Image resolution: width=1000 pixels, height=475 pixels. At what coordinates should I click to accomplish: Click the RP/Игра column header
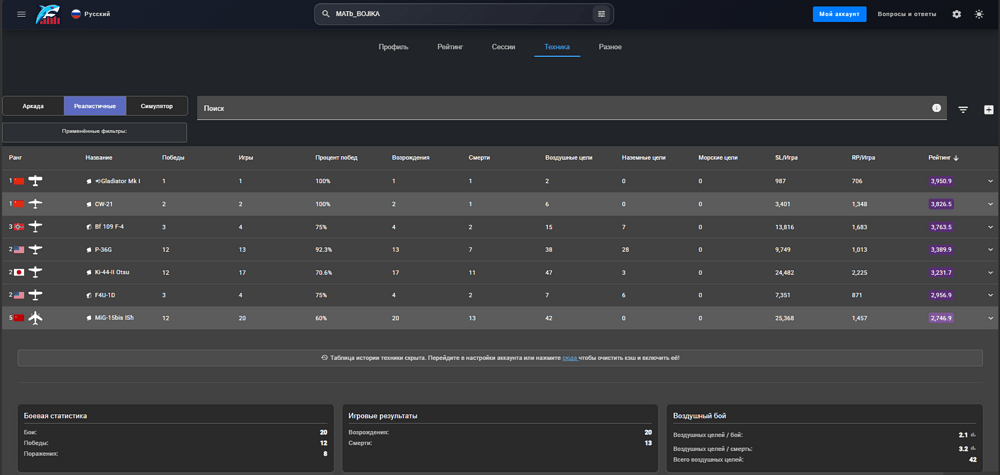click(x=863, y=157)
